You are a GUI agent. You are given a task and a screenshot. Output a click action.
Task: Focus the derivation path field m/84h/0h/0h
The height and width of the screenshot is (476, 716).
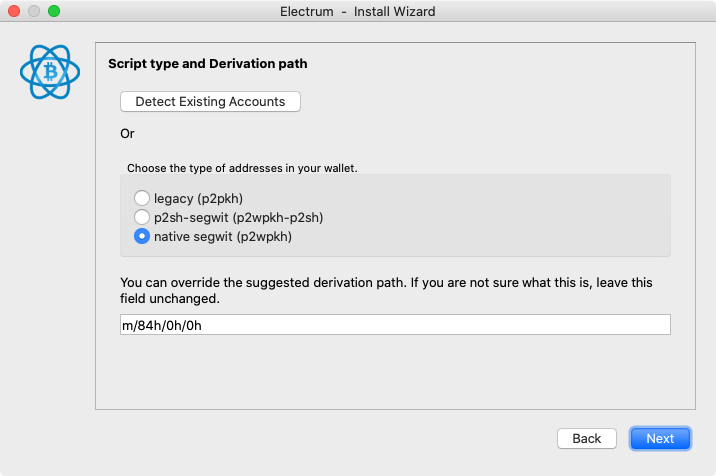(x=395, y=325)
